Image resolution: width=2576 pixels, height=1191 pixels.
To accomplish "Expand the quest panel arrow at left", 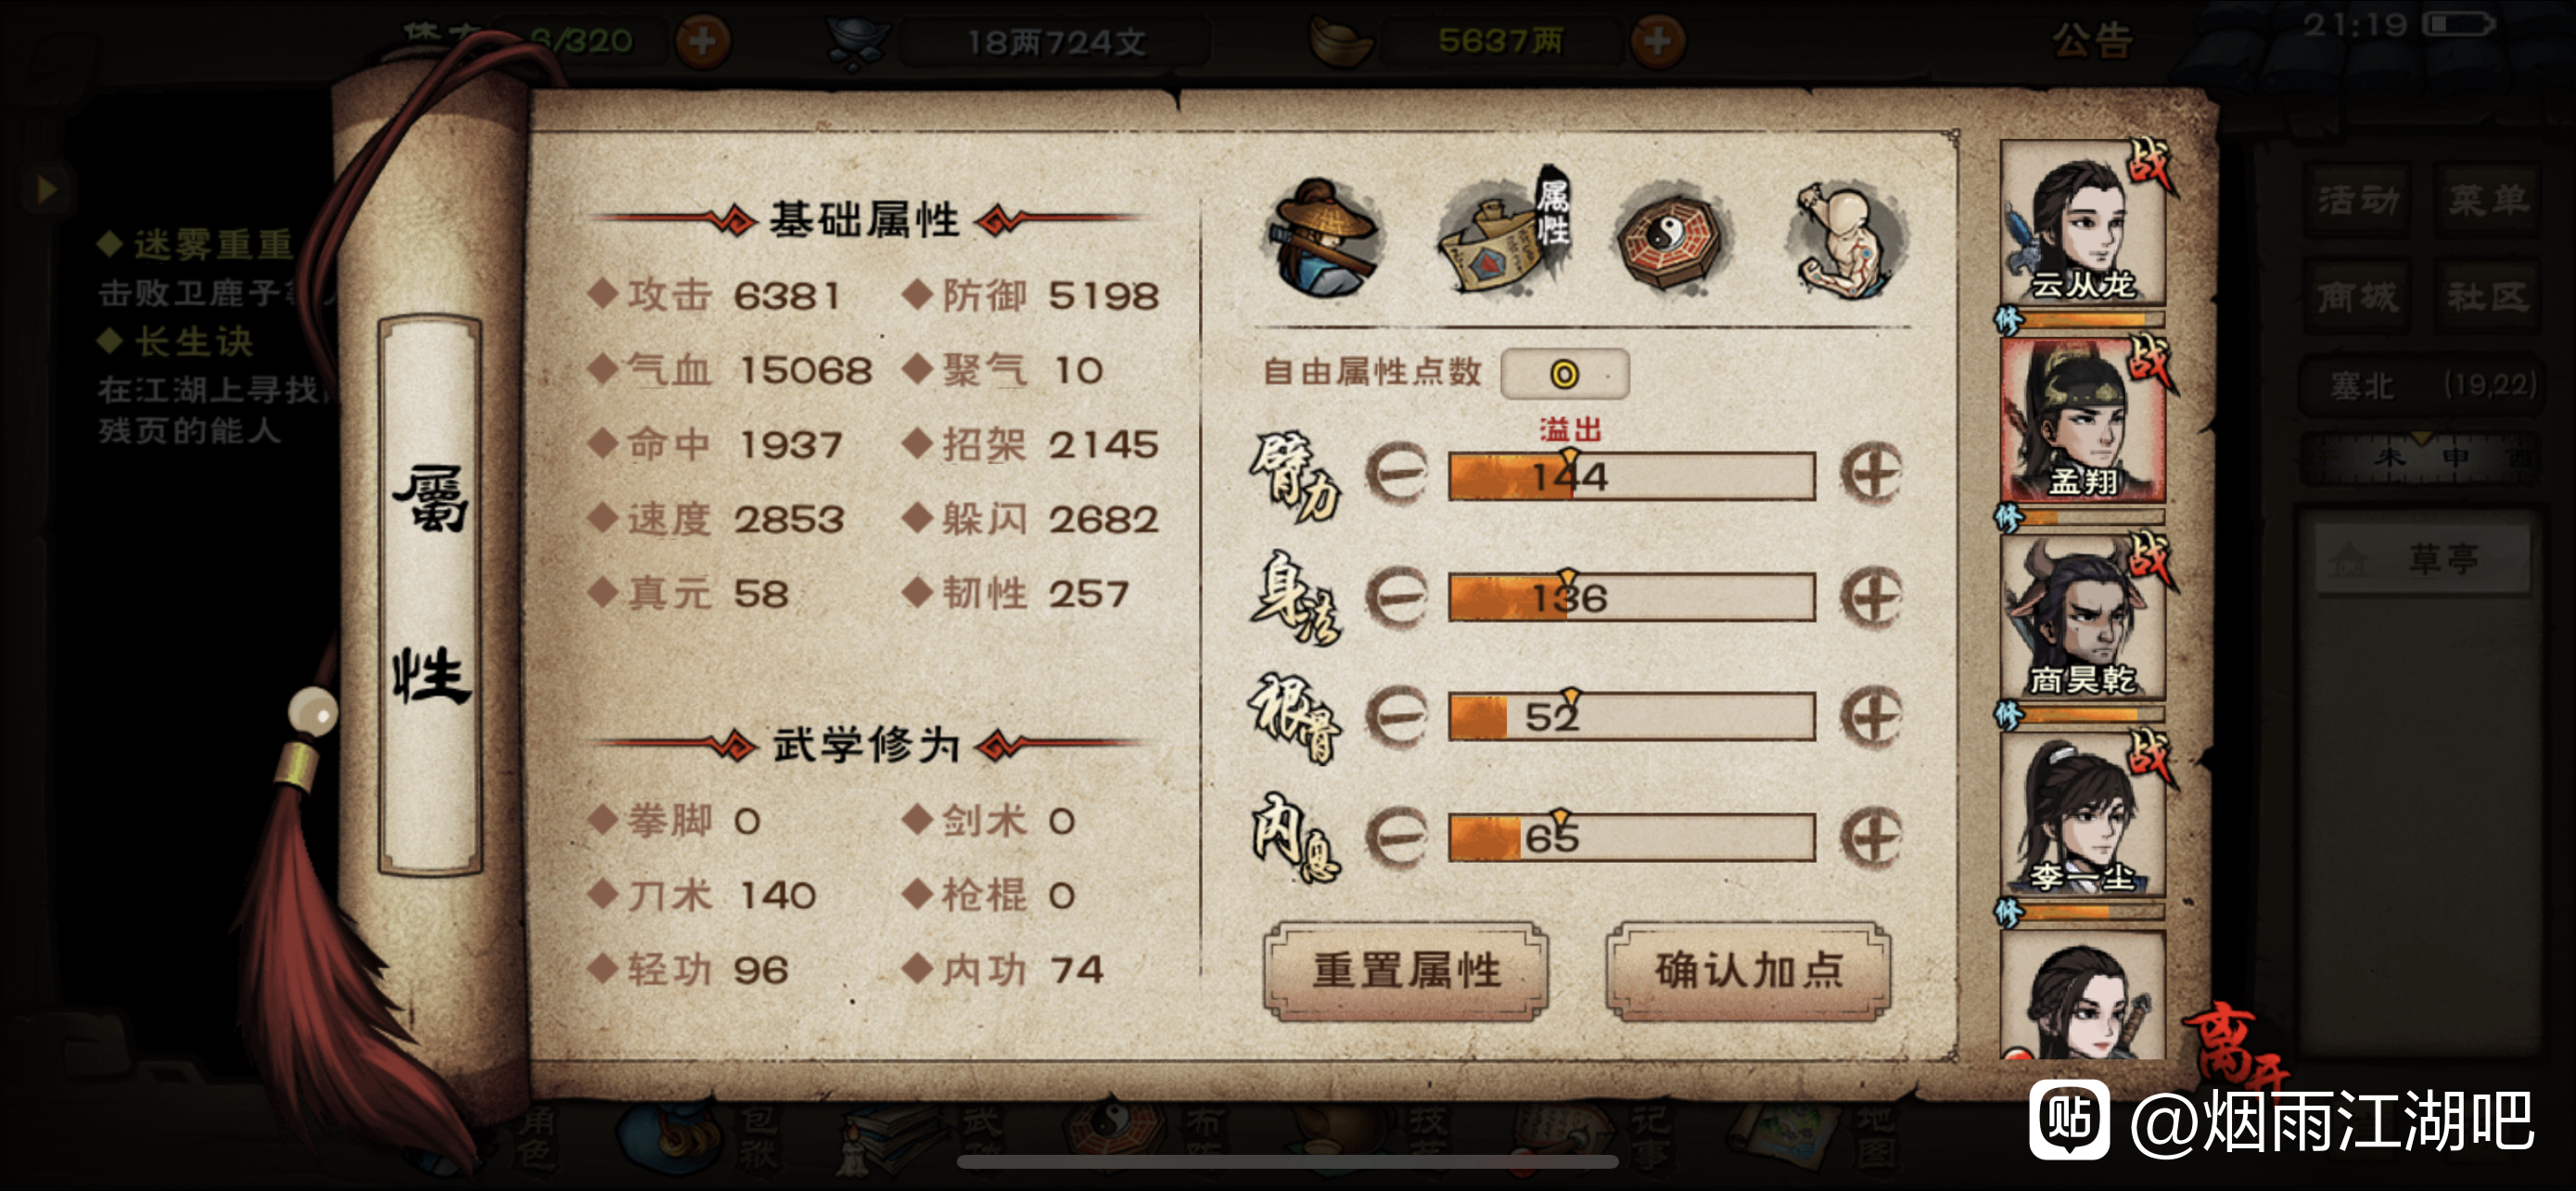I will (x=46, y=188).
